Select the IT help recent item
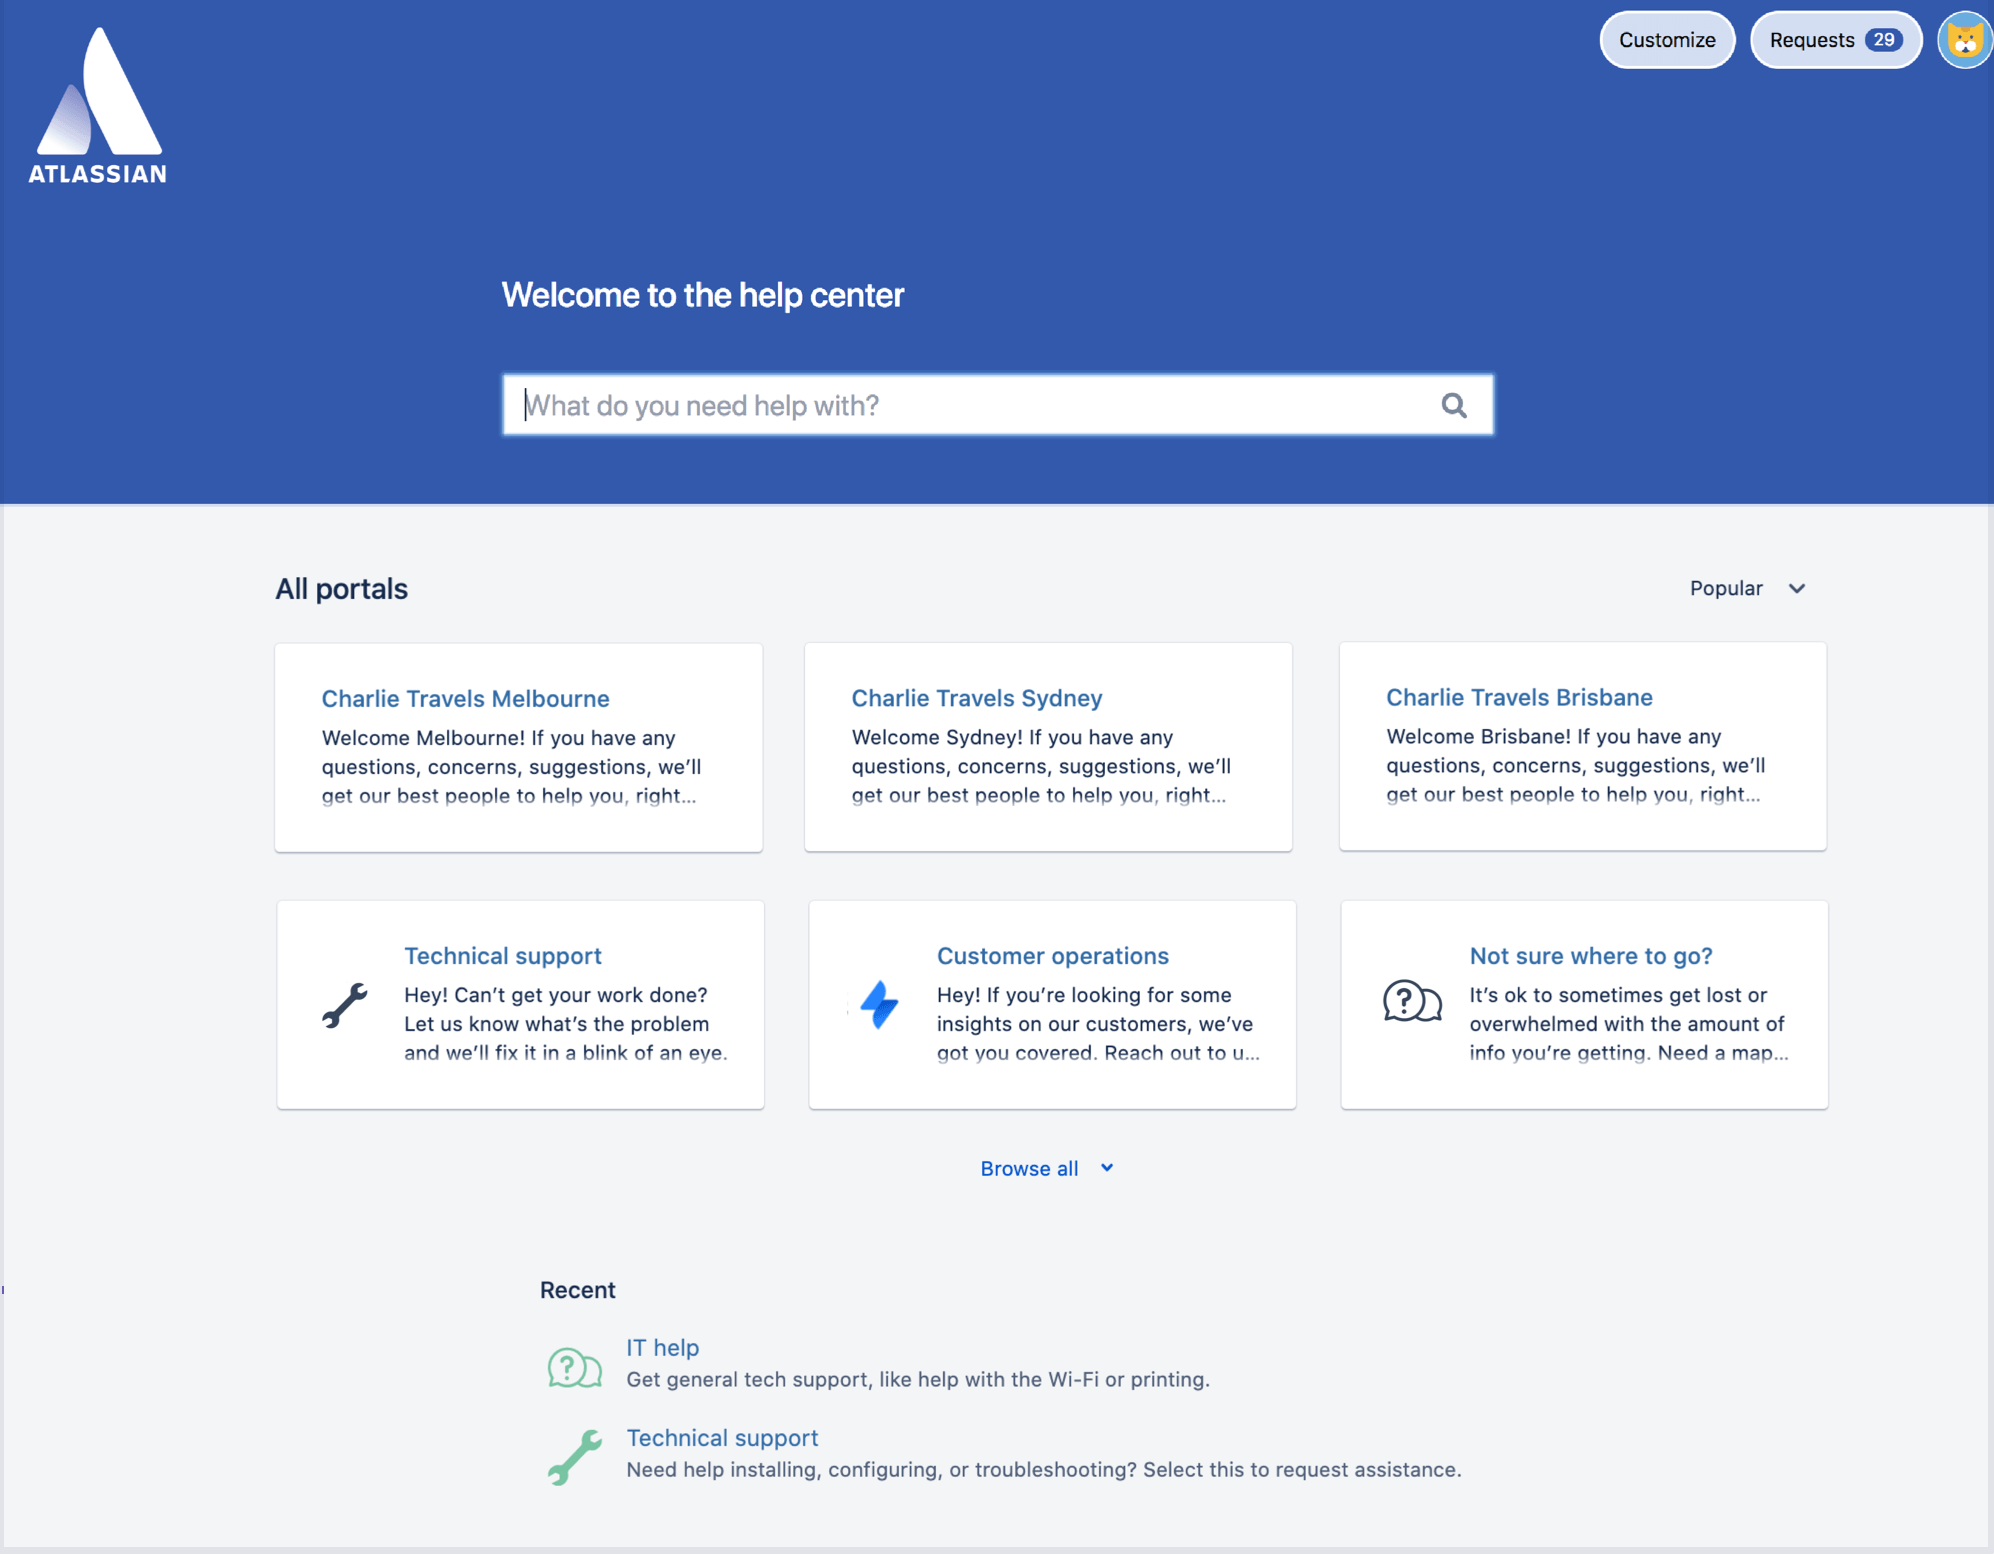This screenshot has height=1554, width=1994. [x=665, y=1347]
